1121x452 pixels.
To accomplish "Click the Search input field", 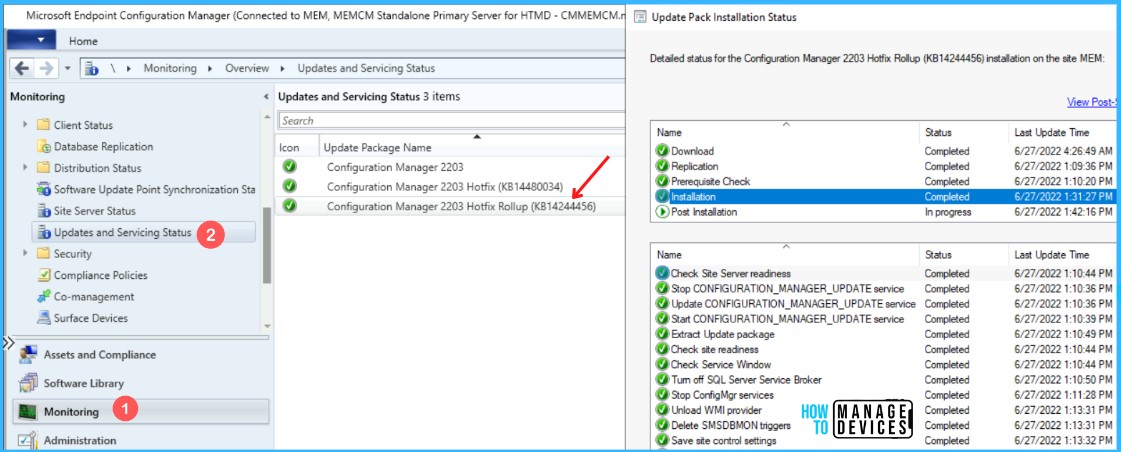I will click(452, 121).
